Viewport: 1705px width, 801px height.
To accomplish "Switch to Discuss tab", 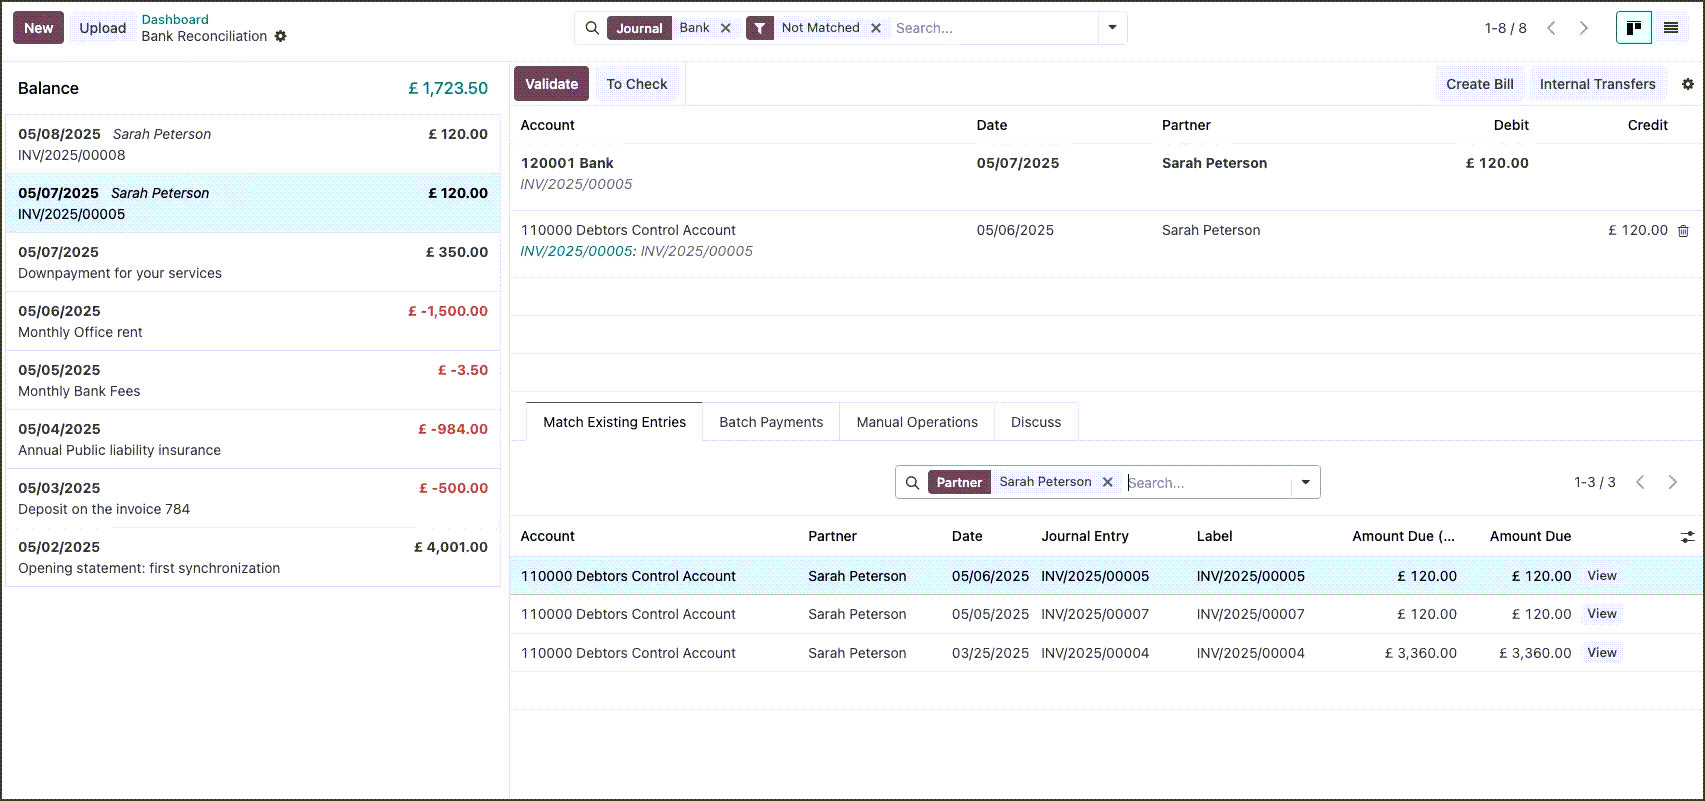I will (x=1036, y=422).
